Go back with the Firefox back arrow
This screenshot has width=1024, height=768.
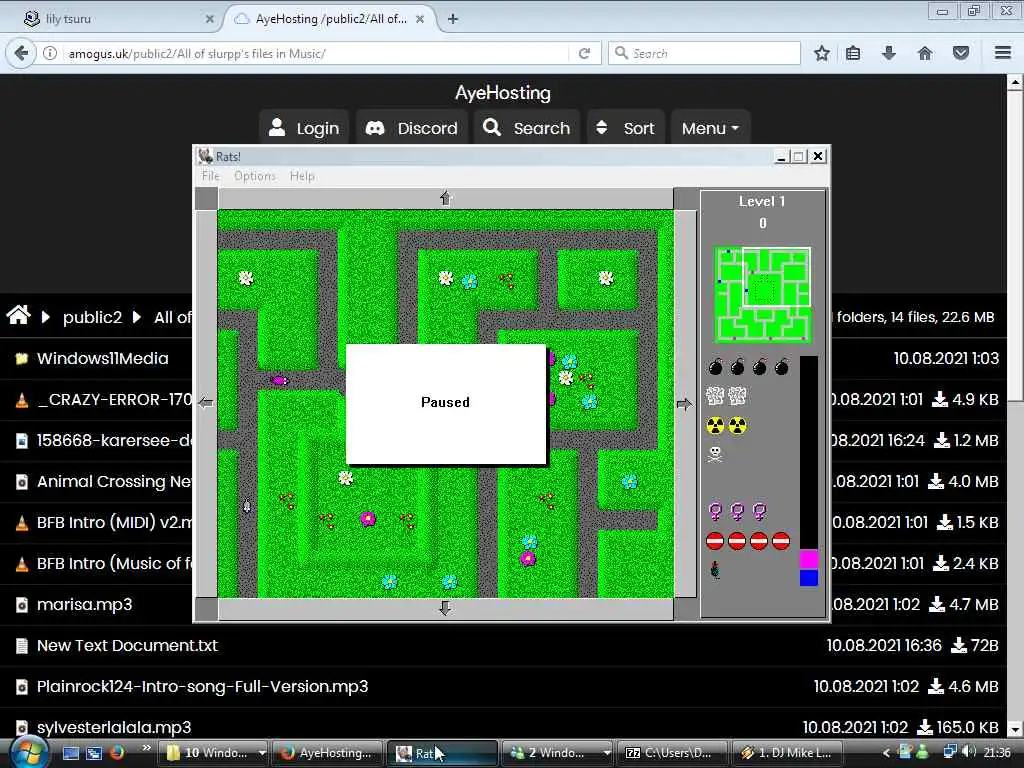[x=21, y=53]
